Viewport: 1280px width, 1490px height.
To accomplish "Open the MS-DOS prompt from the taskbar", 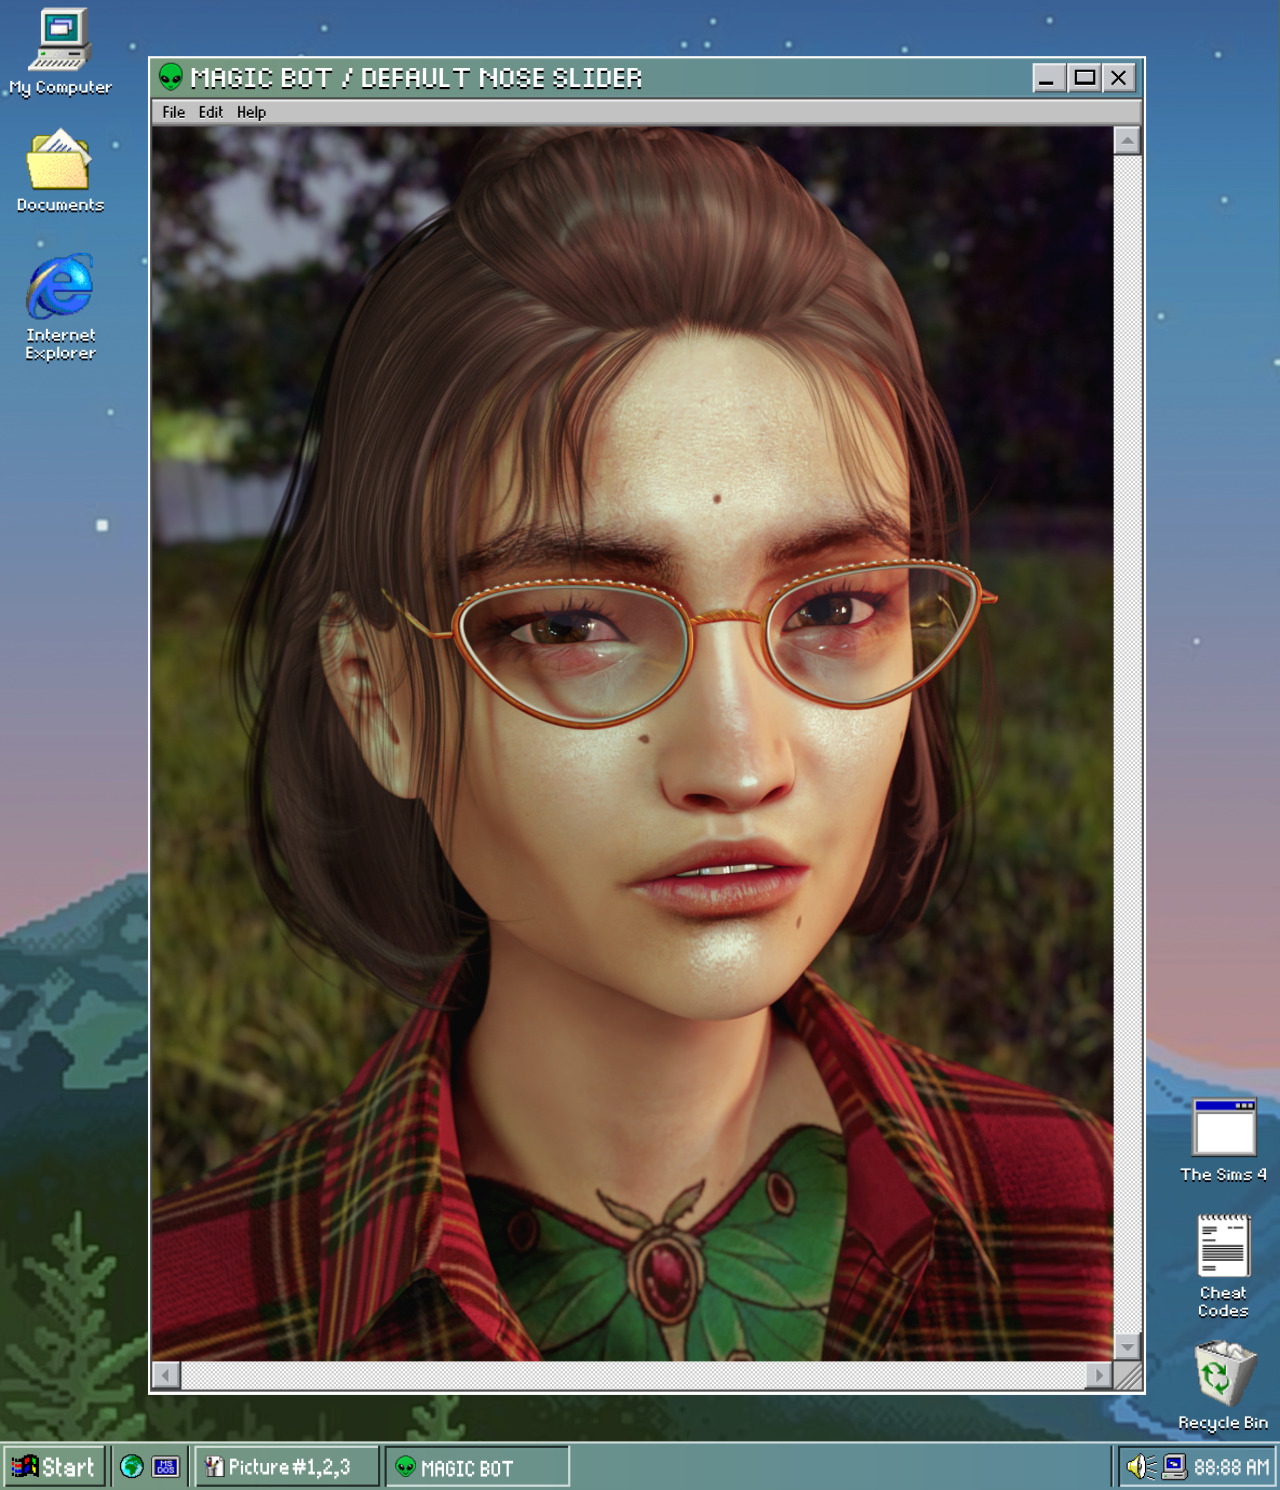I will 166,1467.
